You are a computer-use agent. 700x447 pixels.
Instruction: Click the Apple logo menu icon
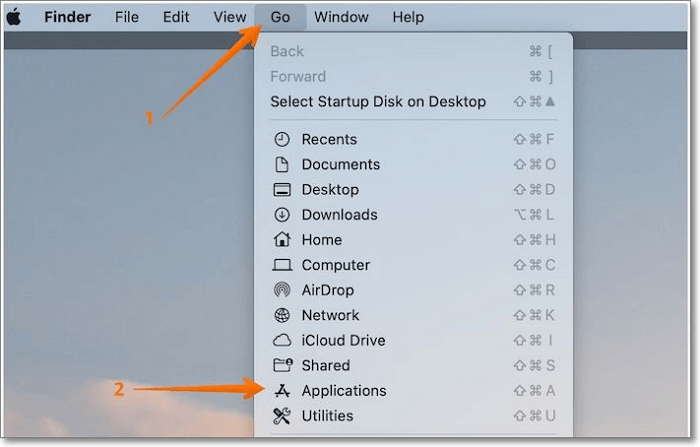(14, 17)
